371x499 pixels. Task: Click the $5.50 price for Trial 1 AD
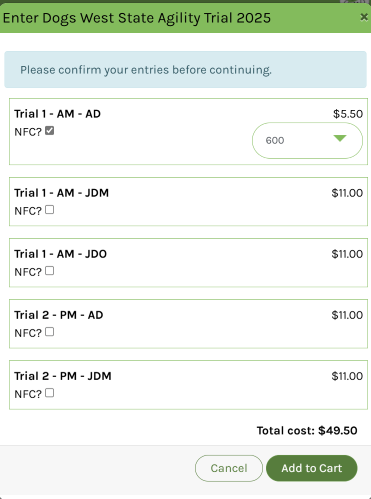pyautogui.click(x=348, y=114)
